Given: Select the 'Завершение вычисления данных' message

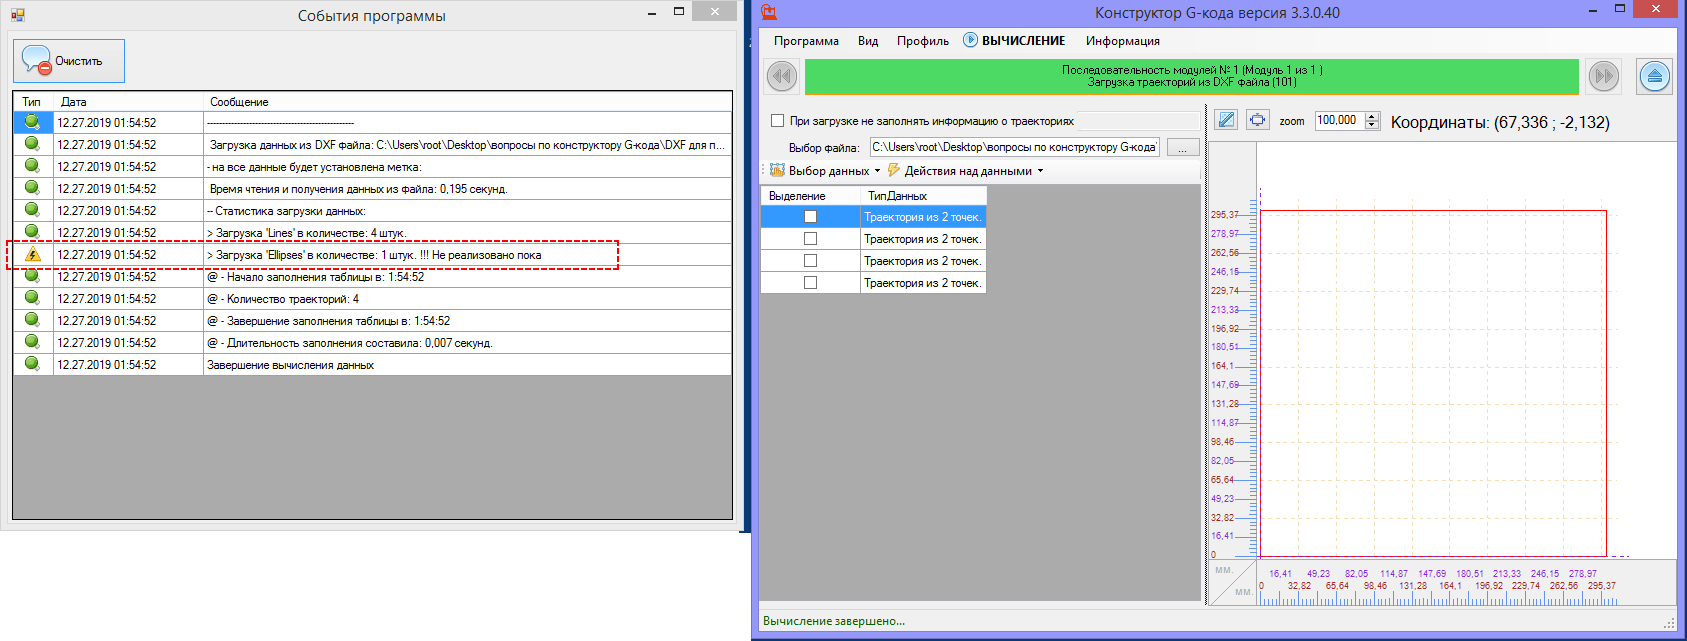Looking at the screenshot, I should coord(468,365).
